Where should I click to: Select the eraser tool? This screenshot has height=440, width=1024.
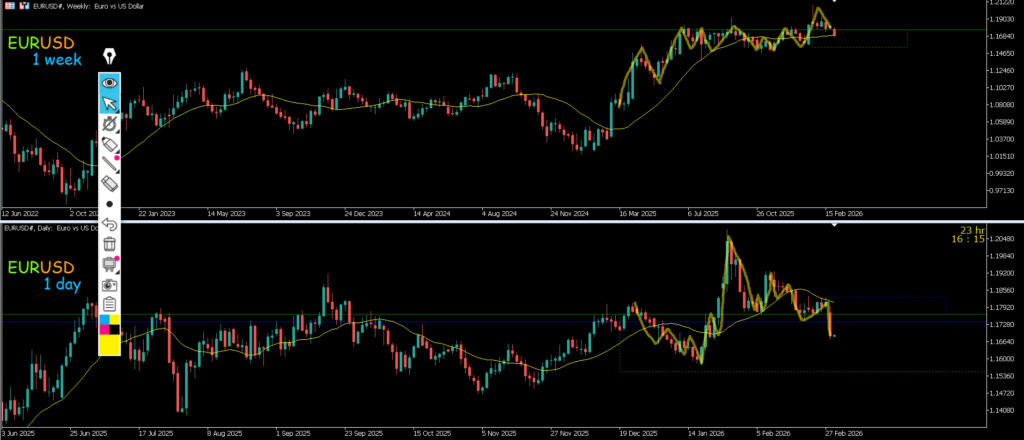[110, 184]
